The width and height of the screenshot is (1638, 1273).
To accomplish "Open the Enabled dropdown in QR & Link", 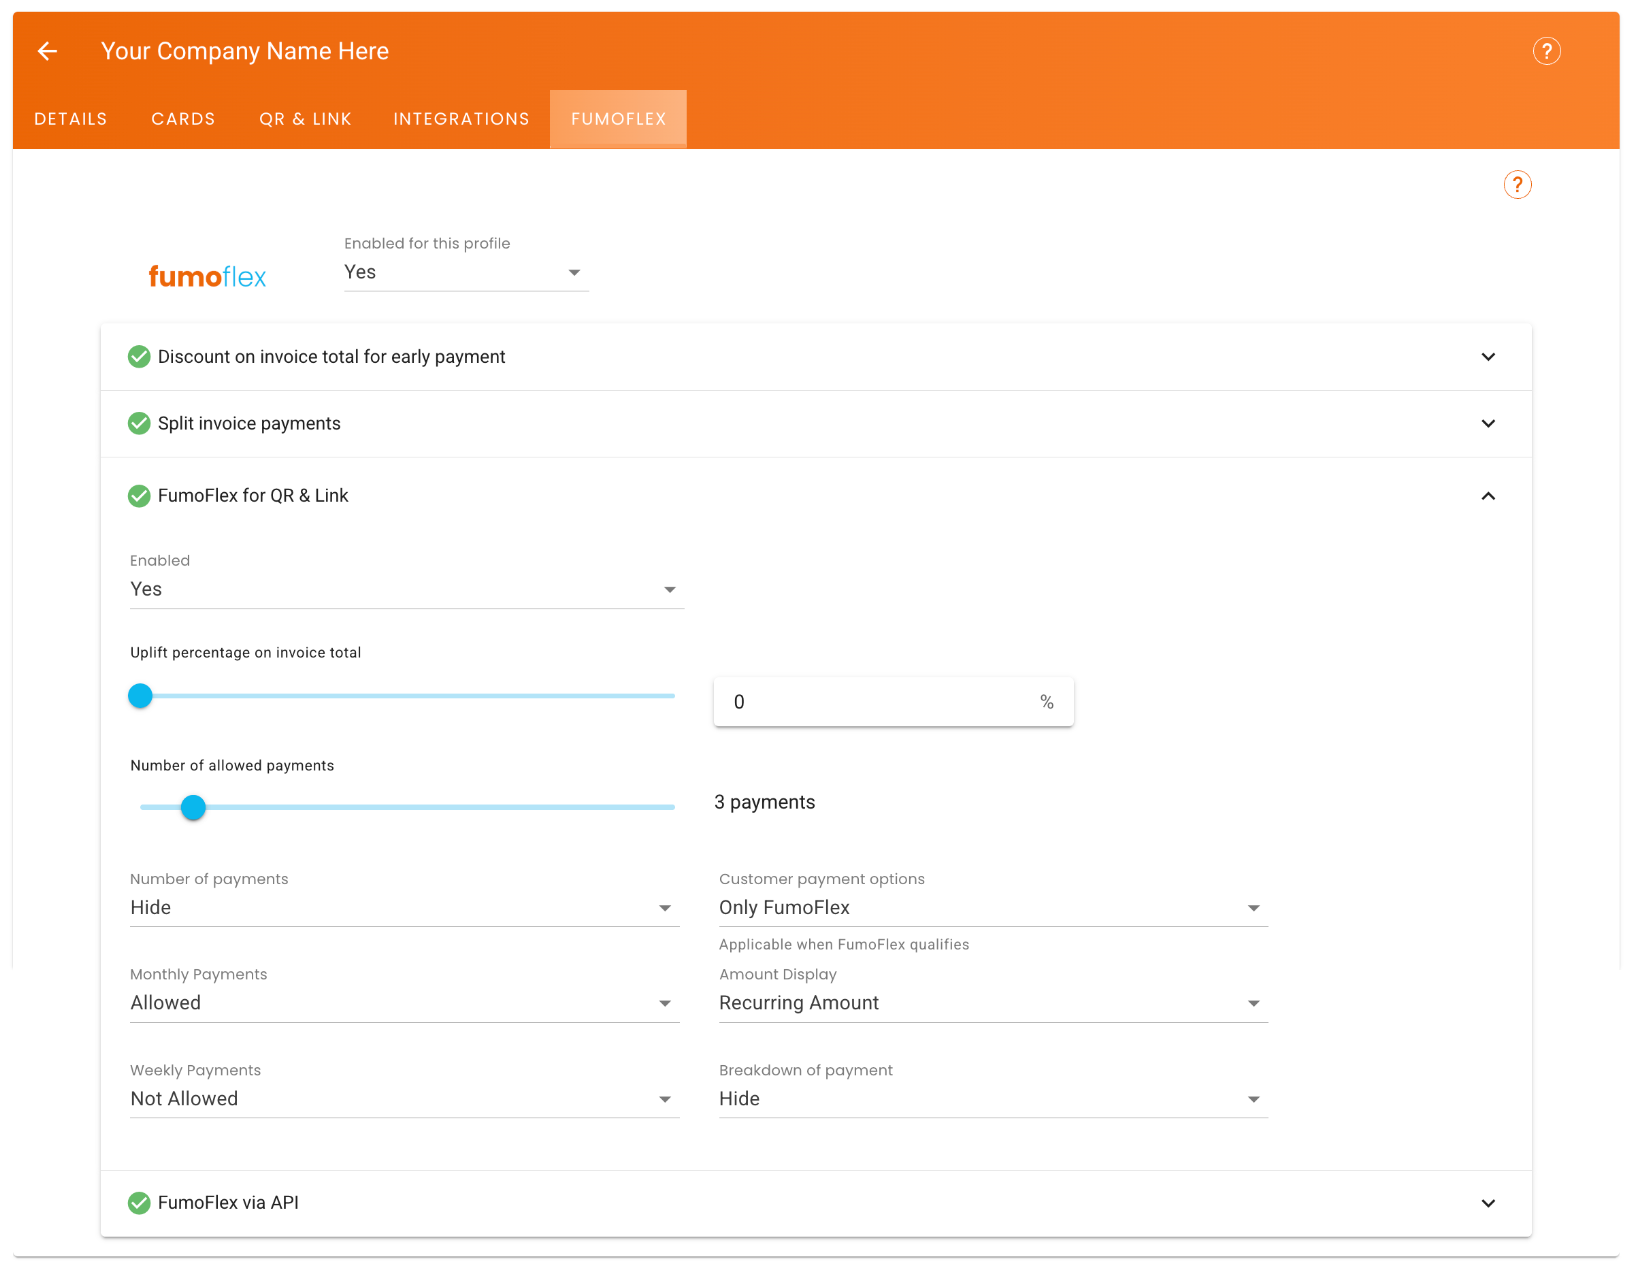I will 407,589.
